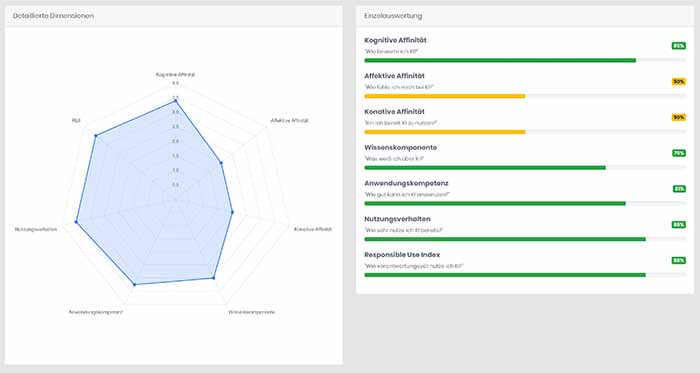Image resolution: width=700 pixels, height=373 pixels.
Task: Click the green Anwendungskompetenz progress bar
Action: click(x=495, y=203)
